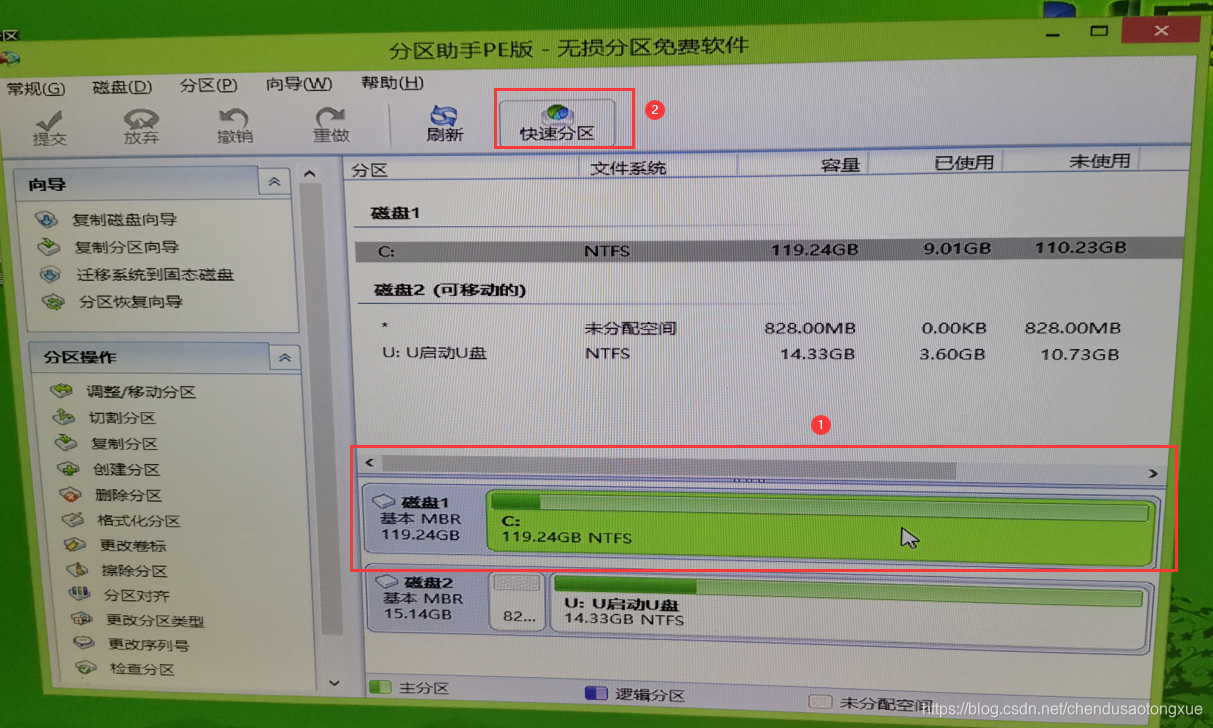Image resolution: width=1213 pixels, height=728 pixels.
Task: Click right arrow of horizontal scrollbar
Action: pyautogui.click(x=1153, y=473)
